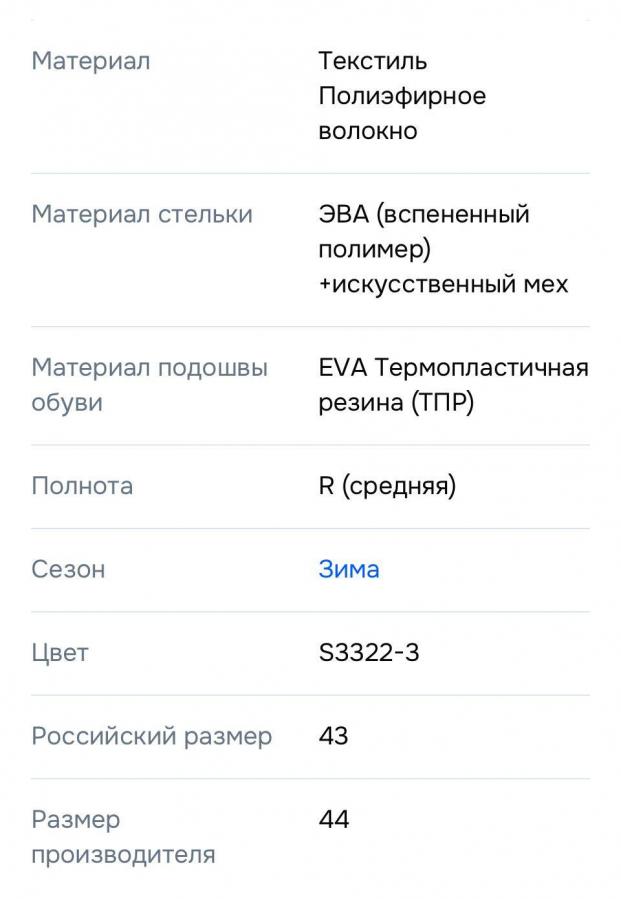Click the "Полнота" label
This screenshot has width=621, height=899.
point(82,486)
